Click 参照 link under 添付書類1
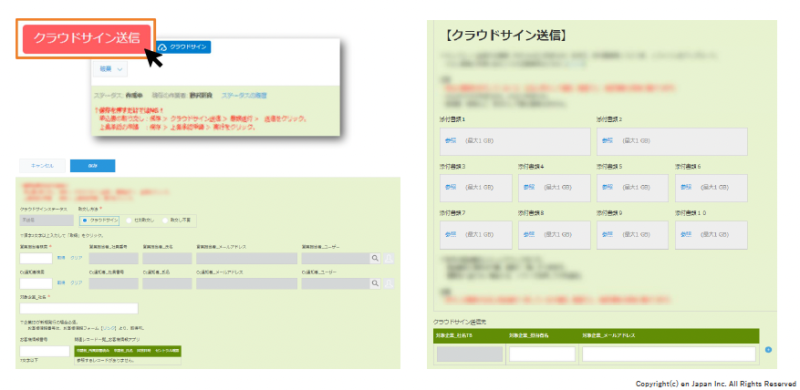Viewport: 800px width, 390px height. (451, 141)
